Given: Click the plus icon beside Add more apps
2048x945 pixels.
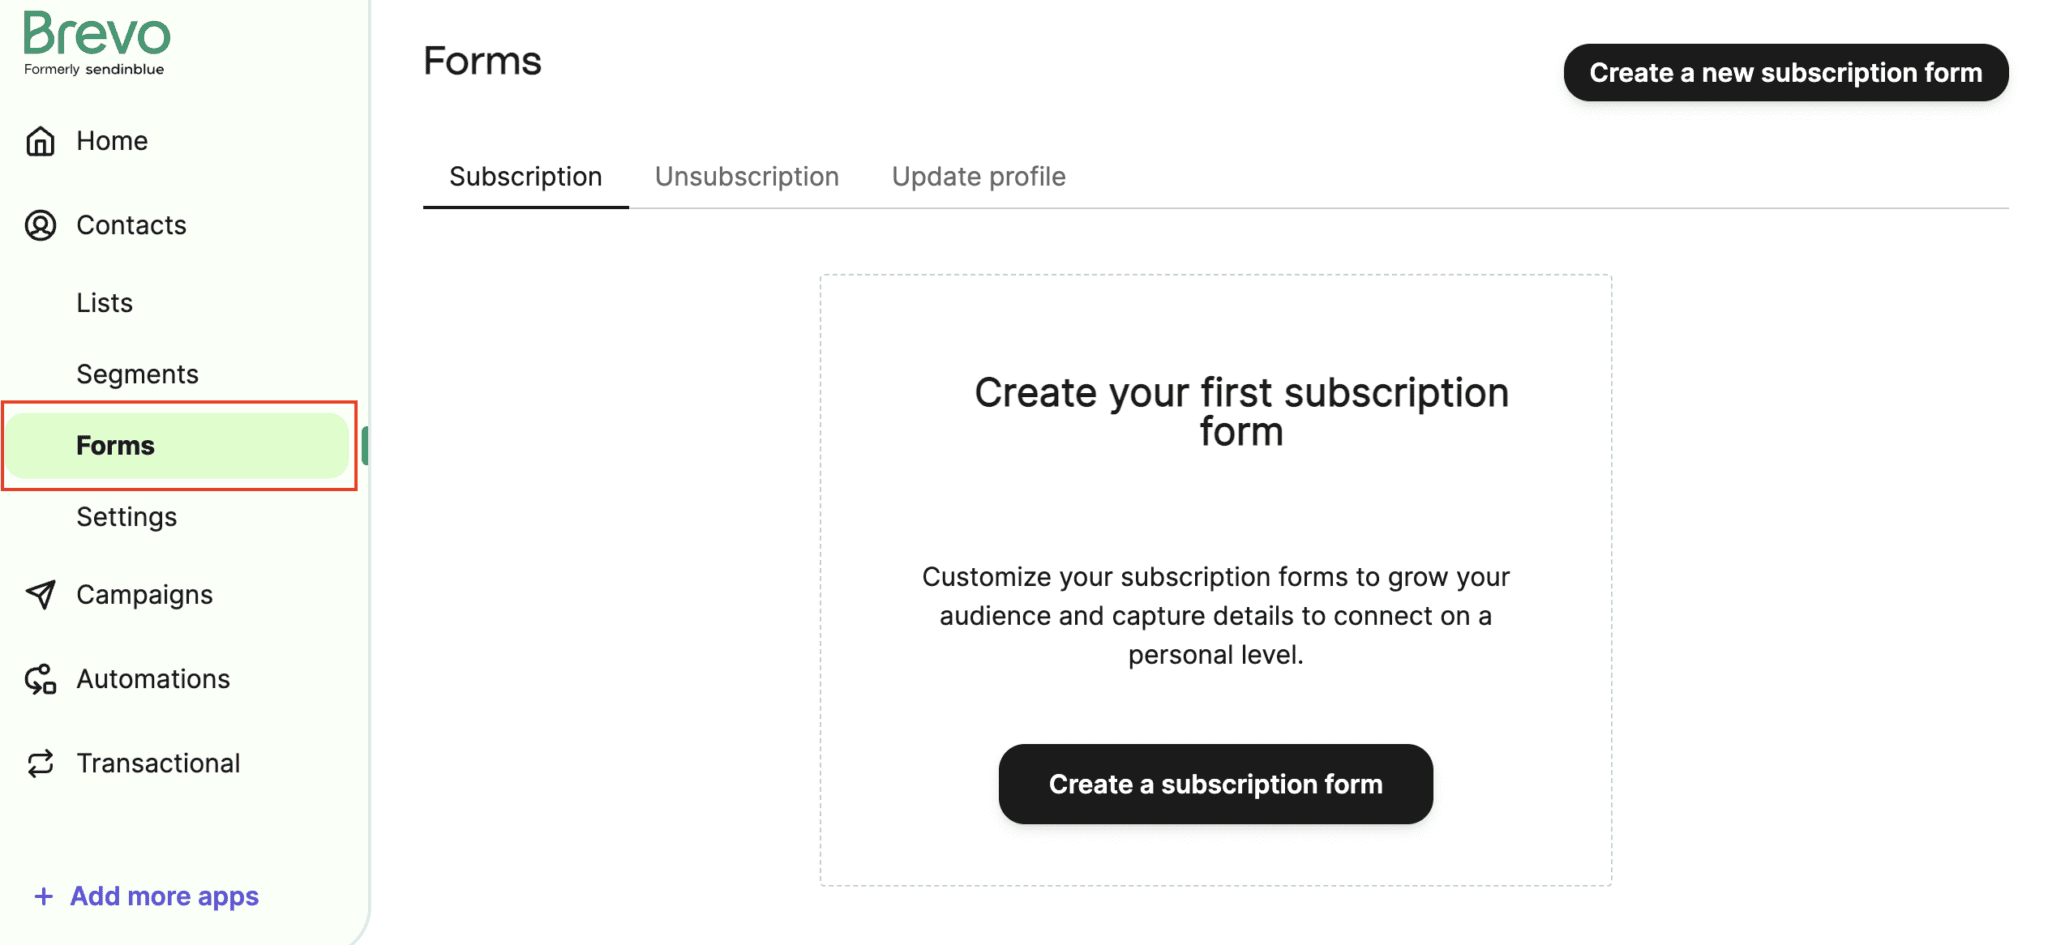Looking at the screenshot, I should (x=43, y=896).
